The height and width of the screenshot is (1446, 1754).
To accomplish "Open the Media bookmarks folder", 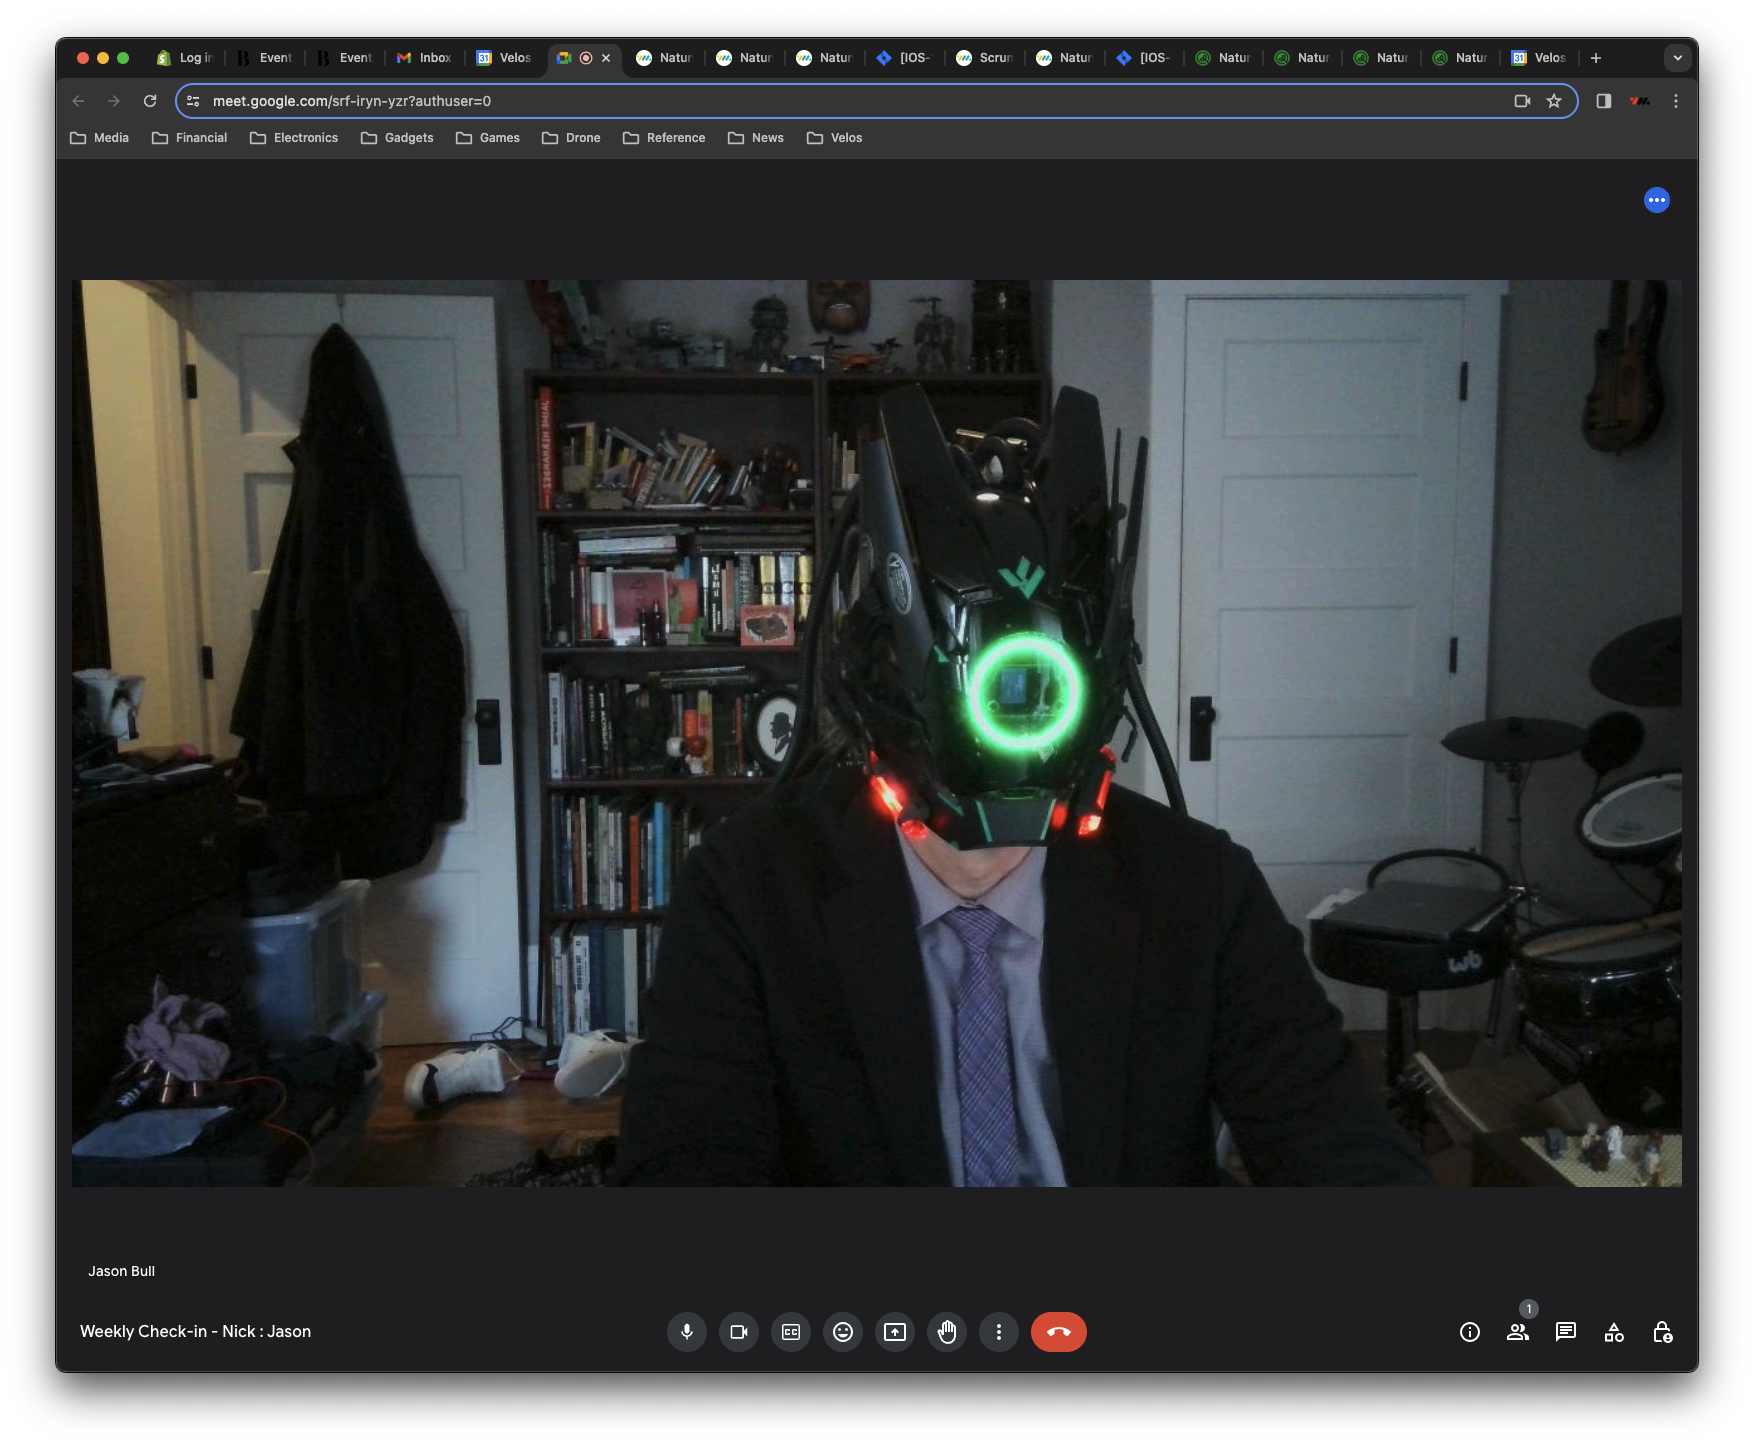I will 99,137.
